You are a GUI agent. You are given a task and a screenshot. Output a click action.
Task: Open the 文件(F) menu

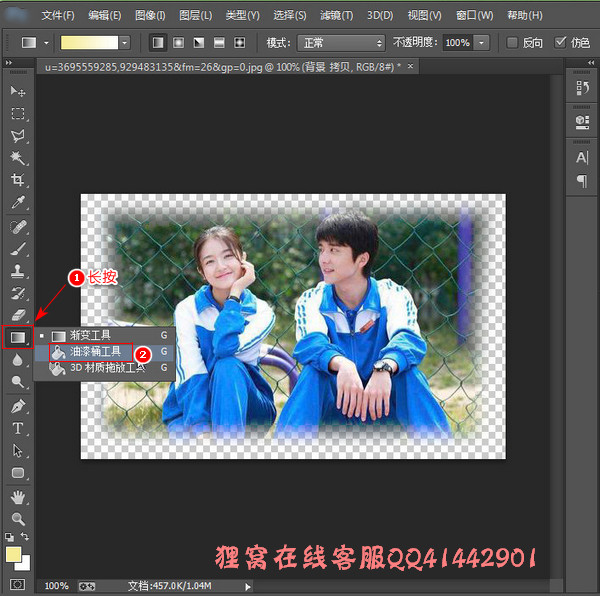click(x=58, y=15)
